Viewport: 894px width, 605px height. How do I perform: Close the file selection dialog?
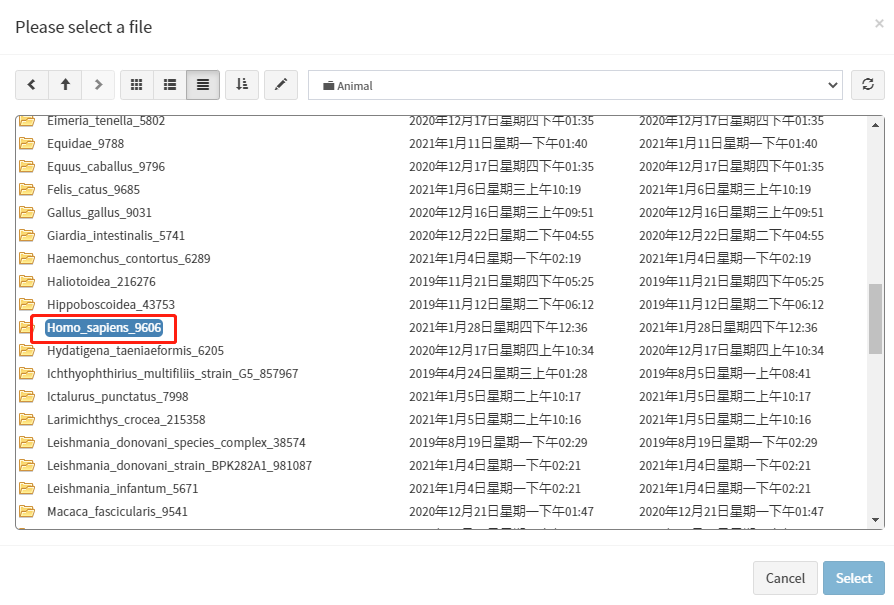tap(879, 24)
